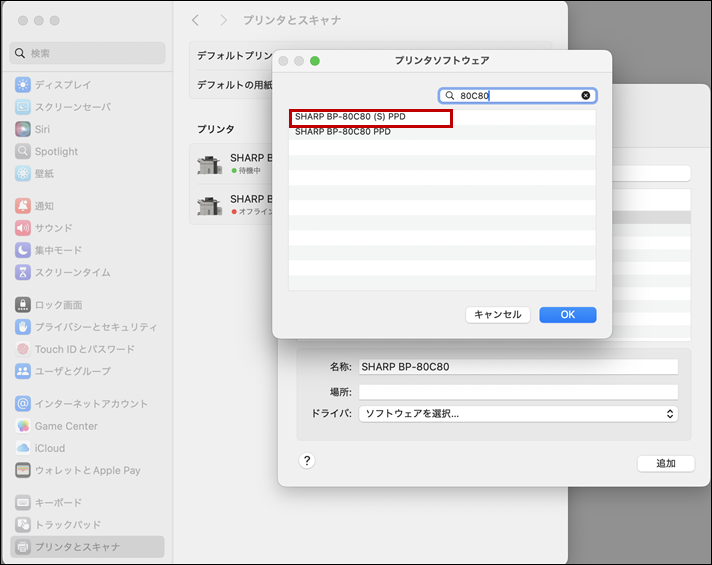Open the Spotlight sidebar icon
This screenshot has width=712, height=565.
tap(23, 151)
